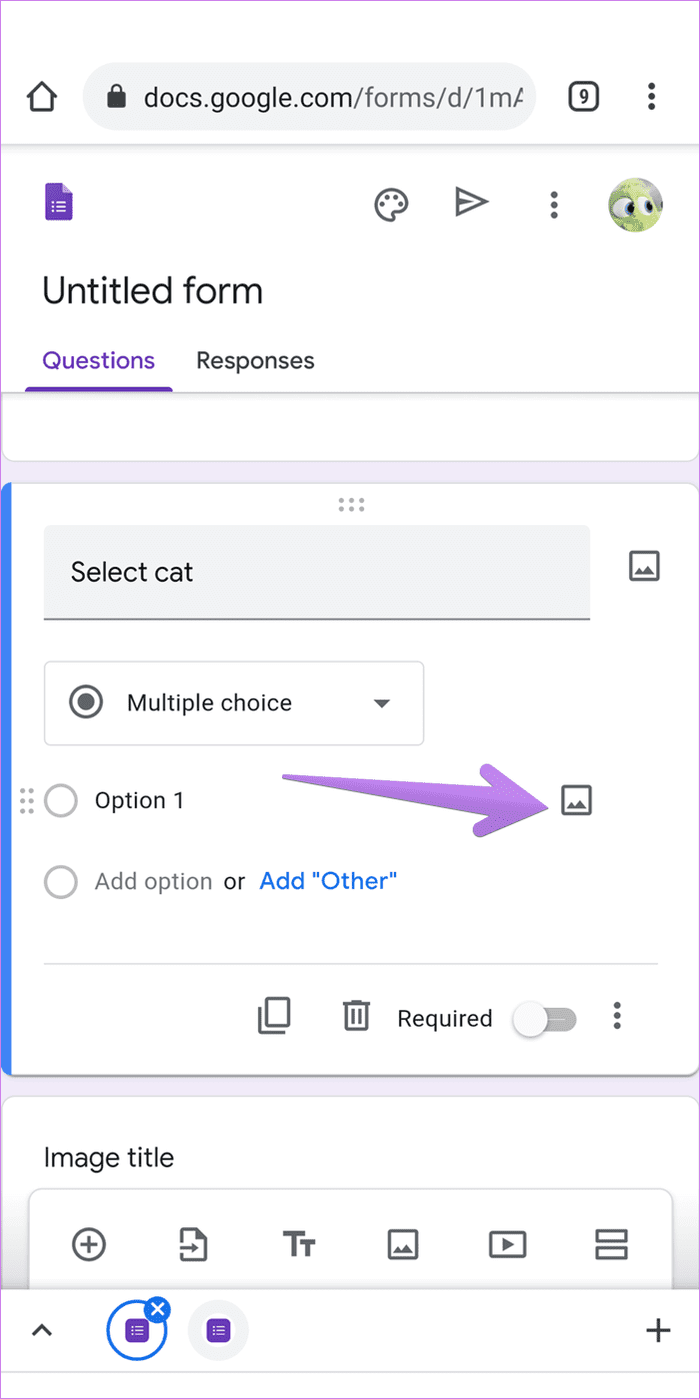700x1399 pixels.
Task: Delete the question using the trash icon
Action: (356, 1017)
